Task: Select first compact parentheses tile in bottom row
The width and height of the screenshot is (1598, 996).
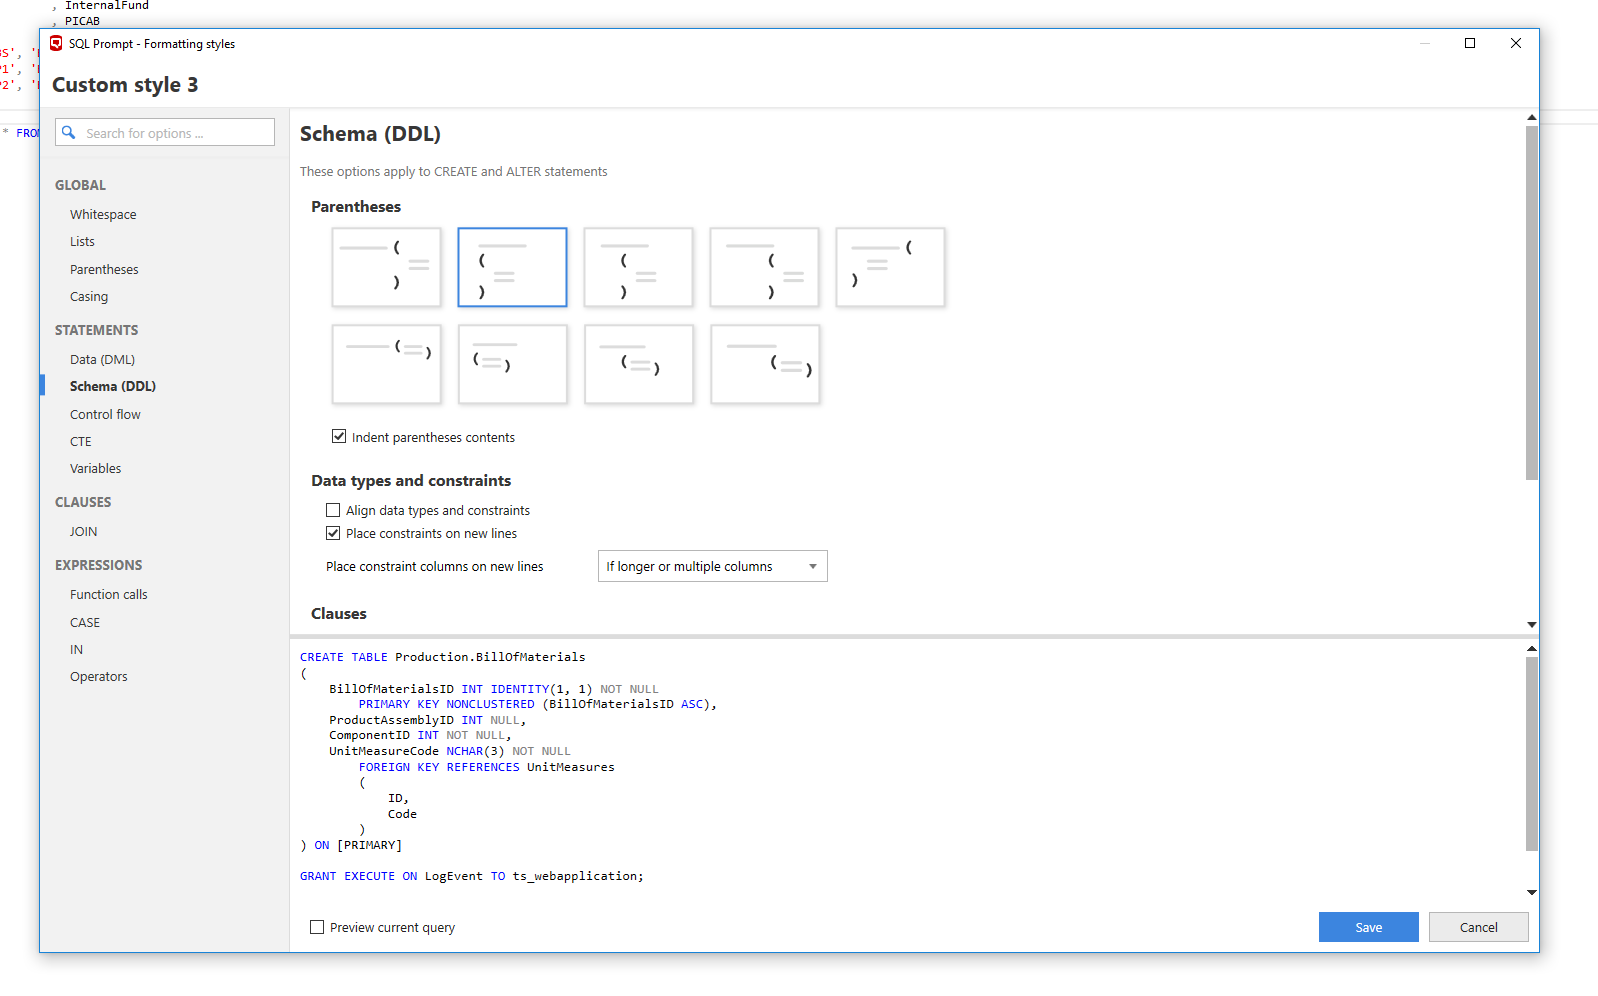Action: [x=386, y=364]
